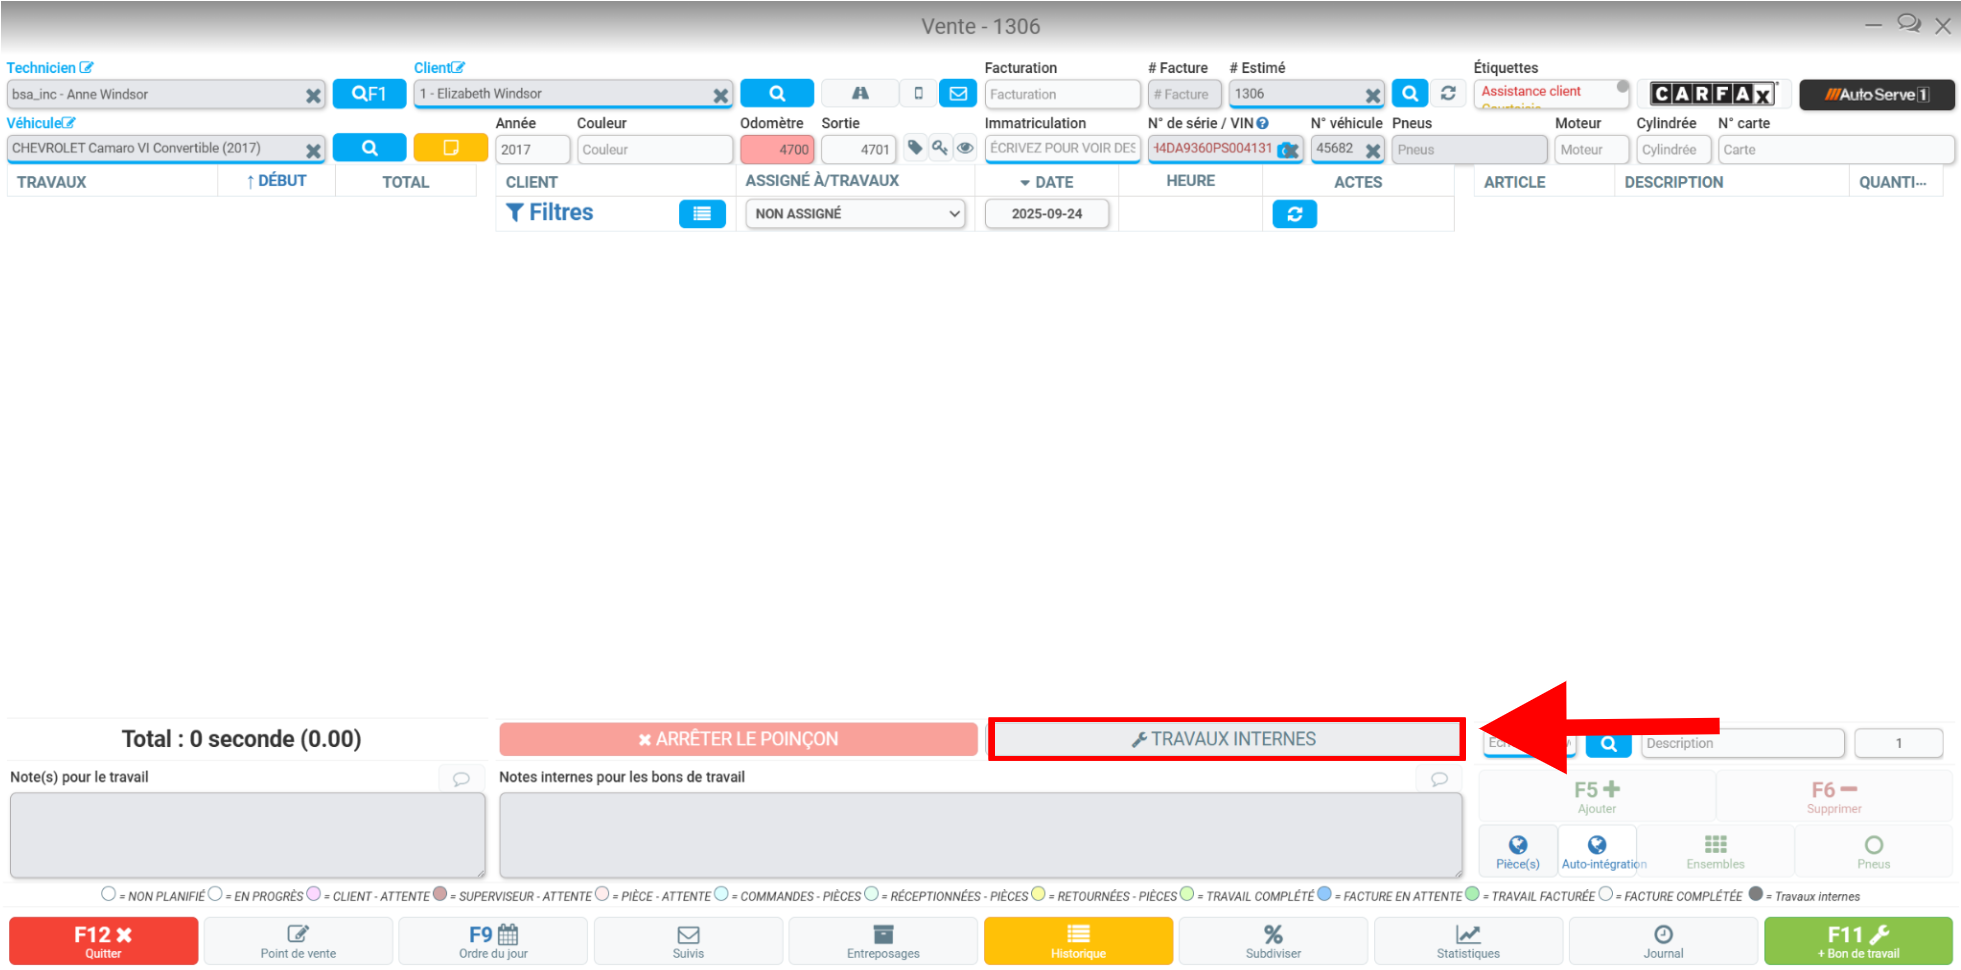Viewport: 1961px width, 970px height.
Task: Click ARRÊTER LE POINÇON button
Action: (738, 739)
